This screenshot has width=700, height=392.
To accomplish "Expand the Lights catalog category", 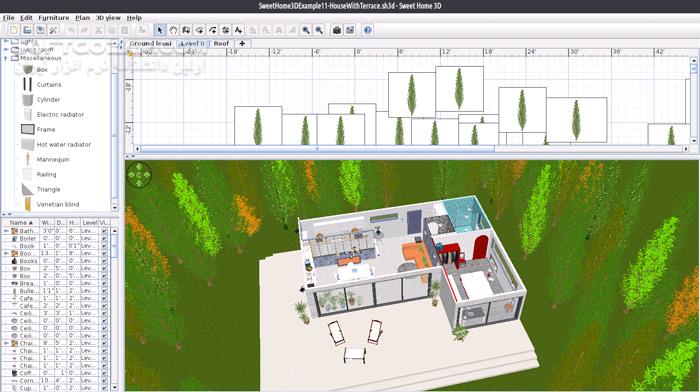I will pos(6,41).
